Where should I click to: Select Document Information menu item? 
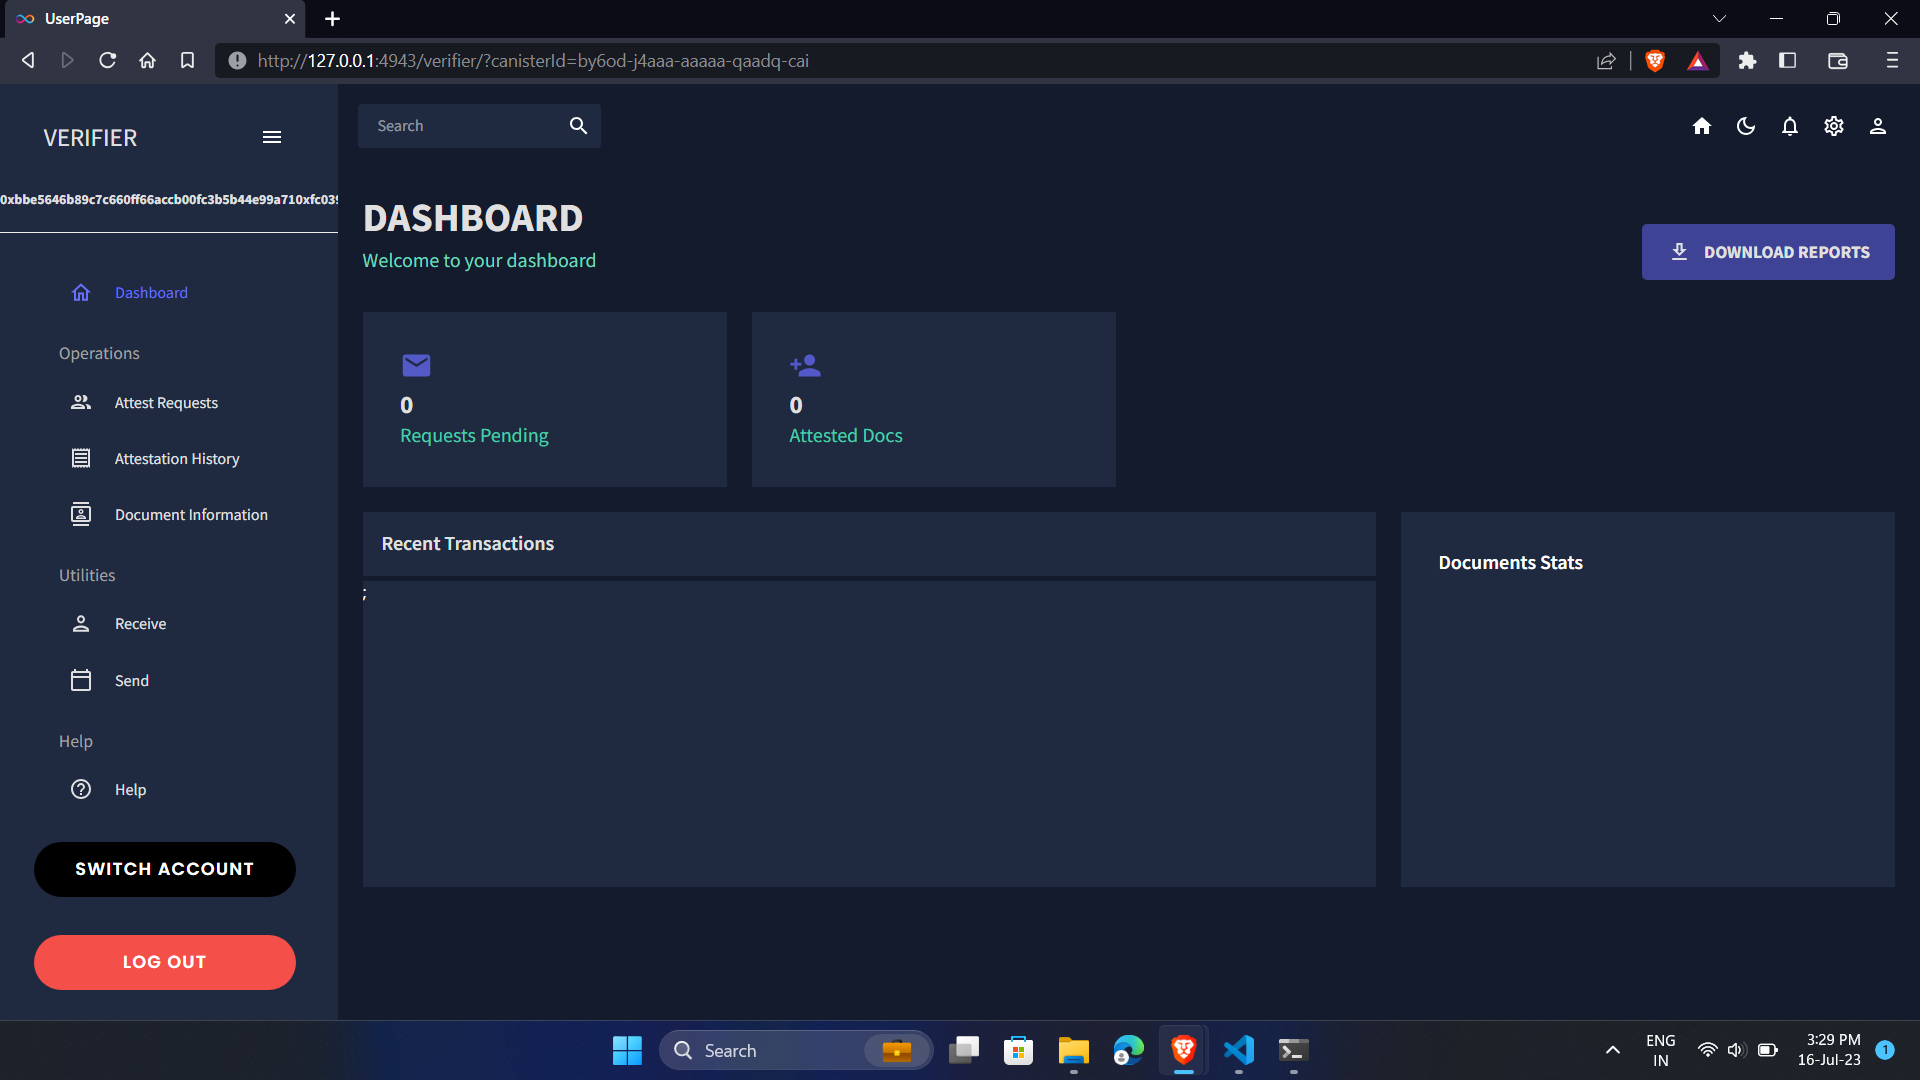[x=190, y=515]
